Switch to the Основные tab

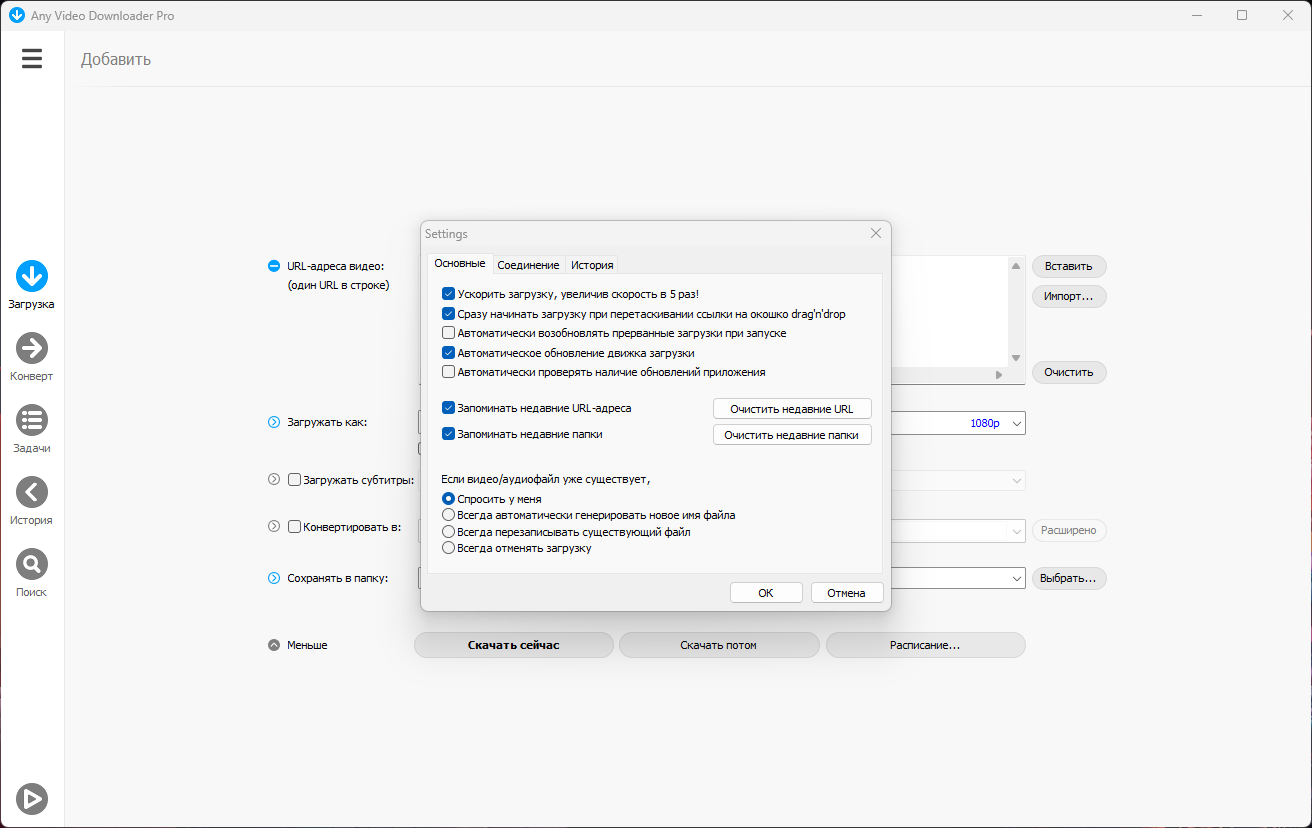tap(460, 264)
